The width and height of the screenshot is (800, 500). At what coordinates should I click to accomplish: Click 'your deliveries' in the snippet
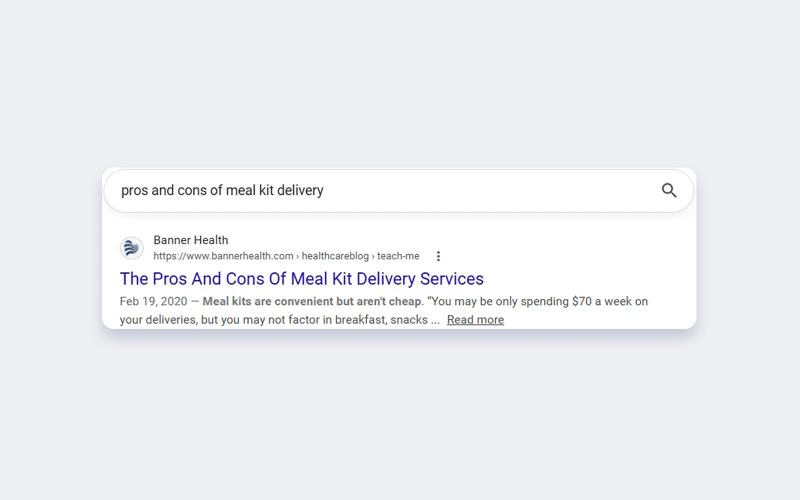[x=158, y=320]
